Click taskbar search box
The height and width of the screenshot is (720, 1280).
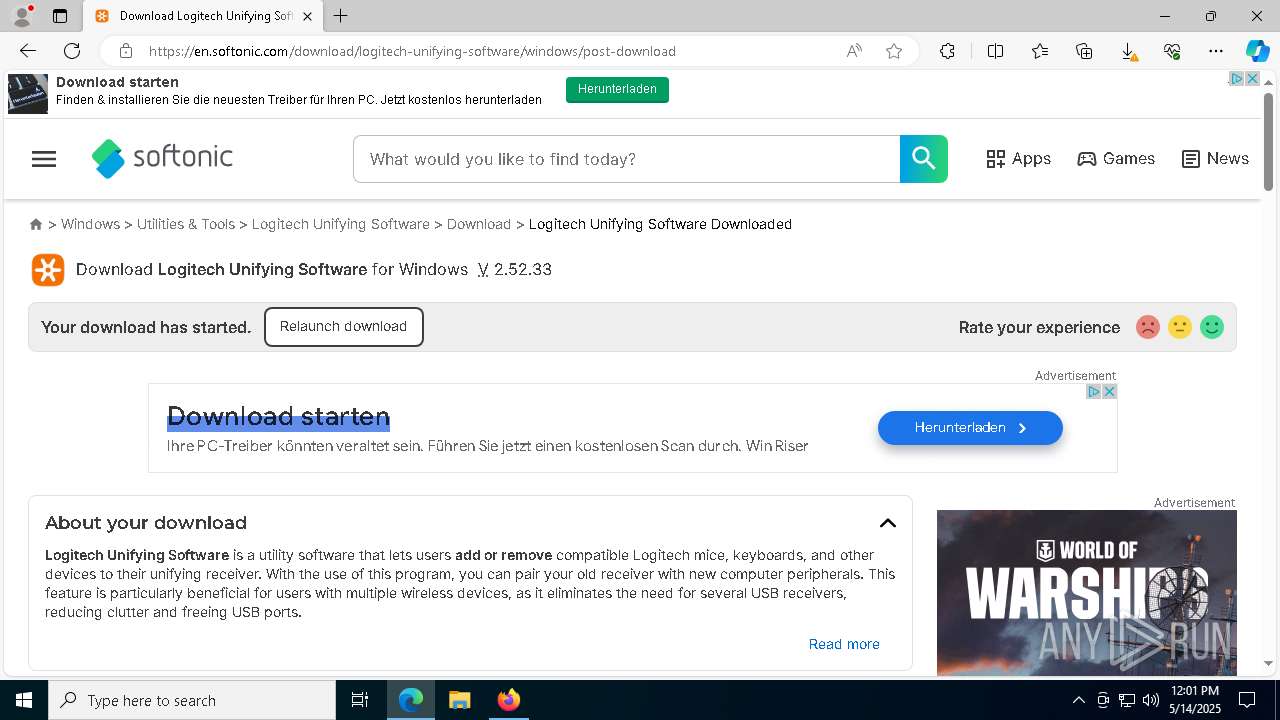pos(192,700)
